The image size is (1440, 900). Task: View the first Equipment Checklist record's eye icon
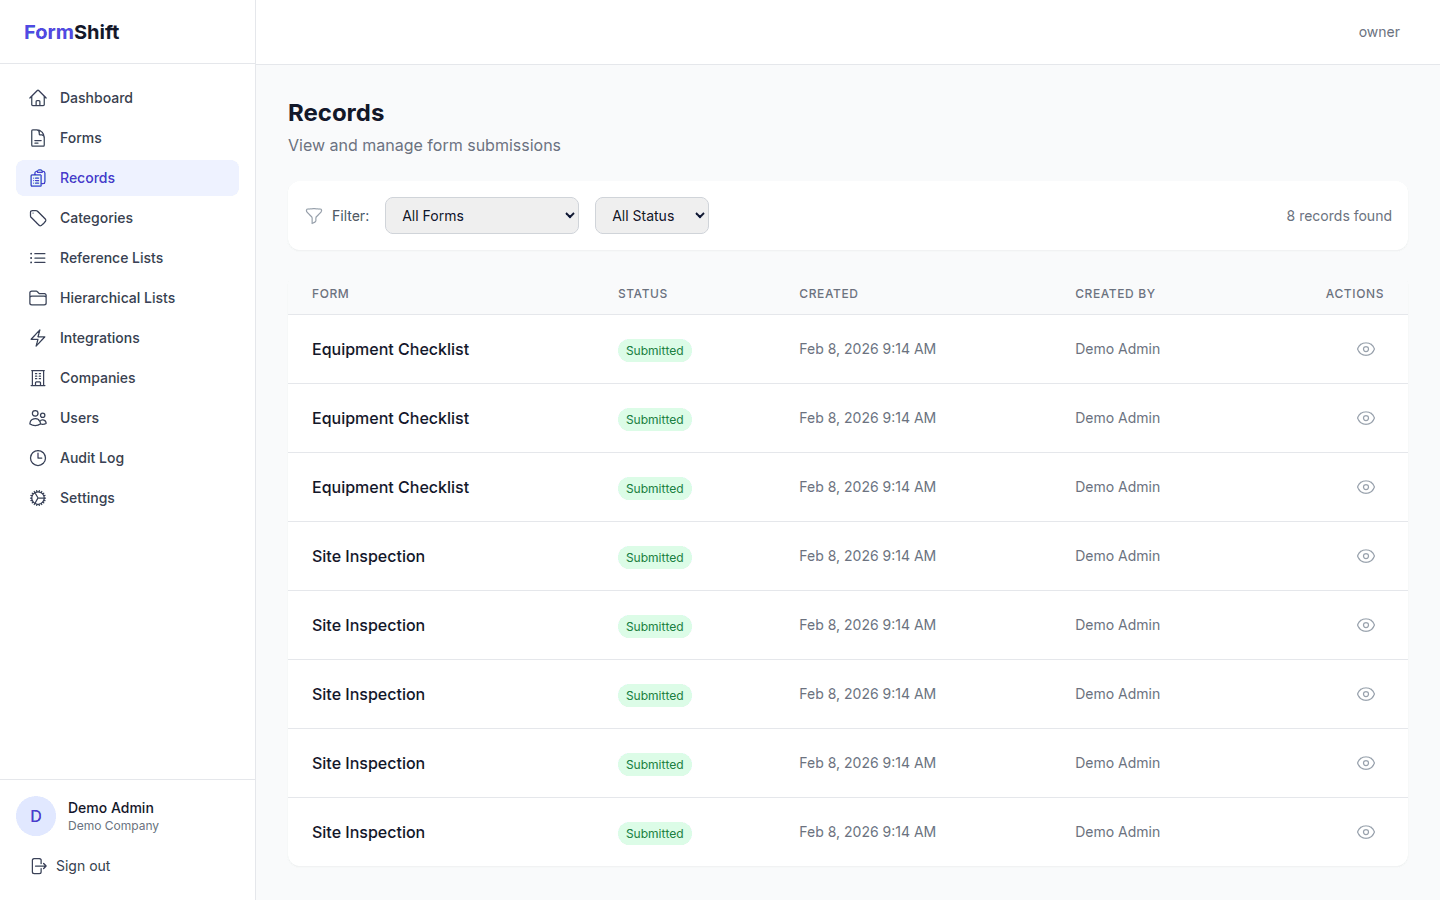point(1366,349)
